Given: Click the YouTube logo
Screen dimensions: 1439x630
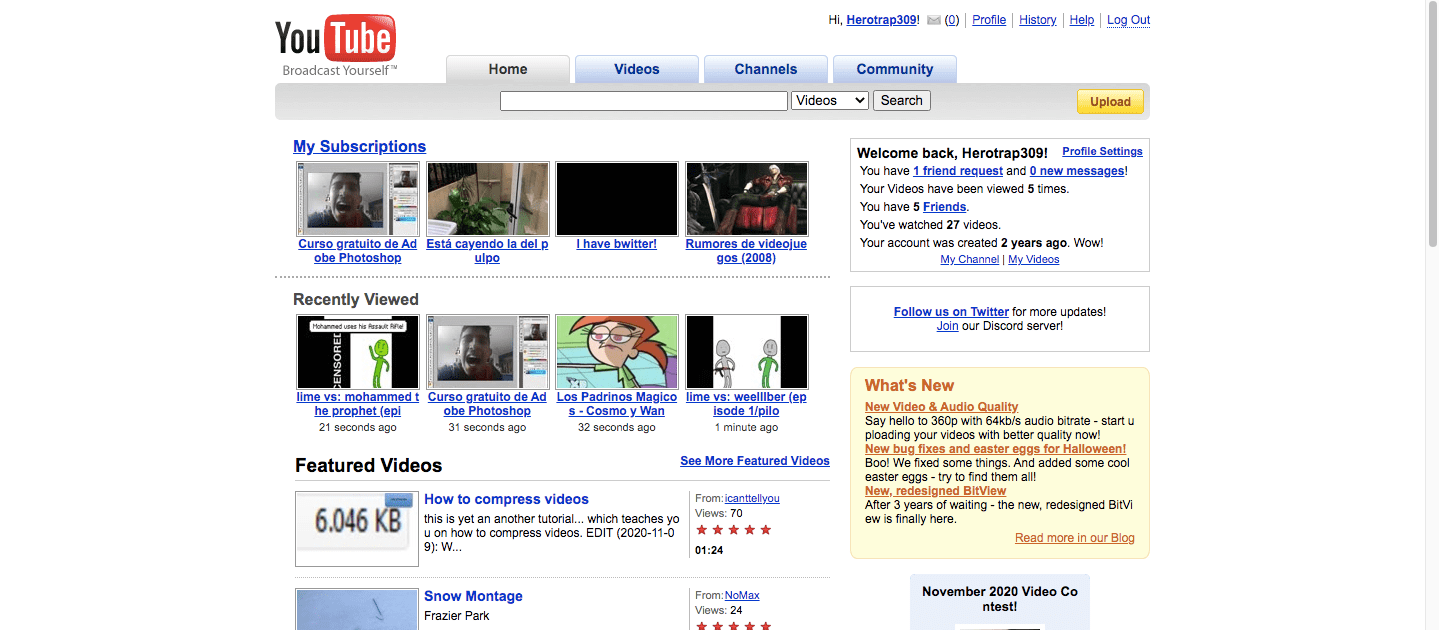Looking at the screenshot, I should coord(334,34).
